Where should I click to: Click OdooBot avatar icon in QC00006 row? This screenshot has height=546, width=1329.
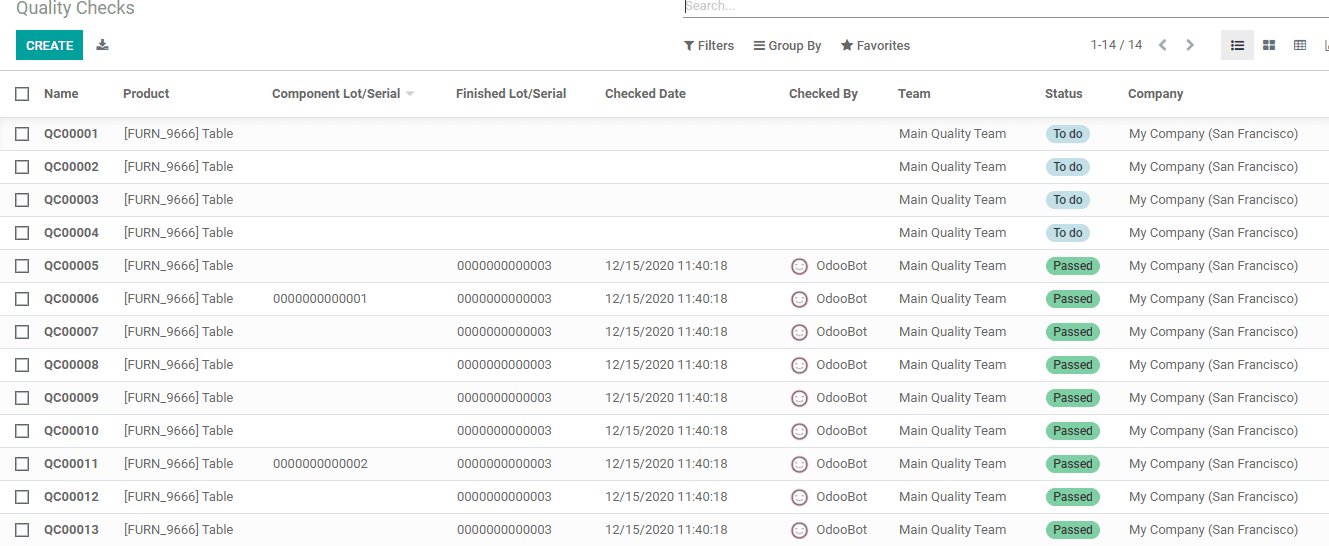coord(799,300)
